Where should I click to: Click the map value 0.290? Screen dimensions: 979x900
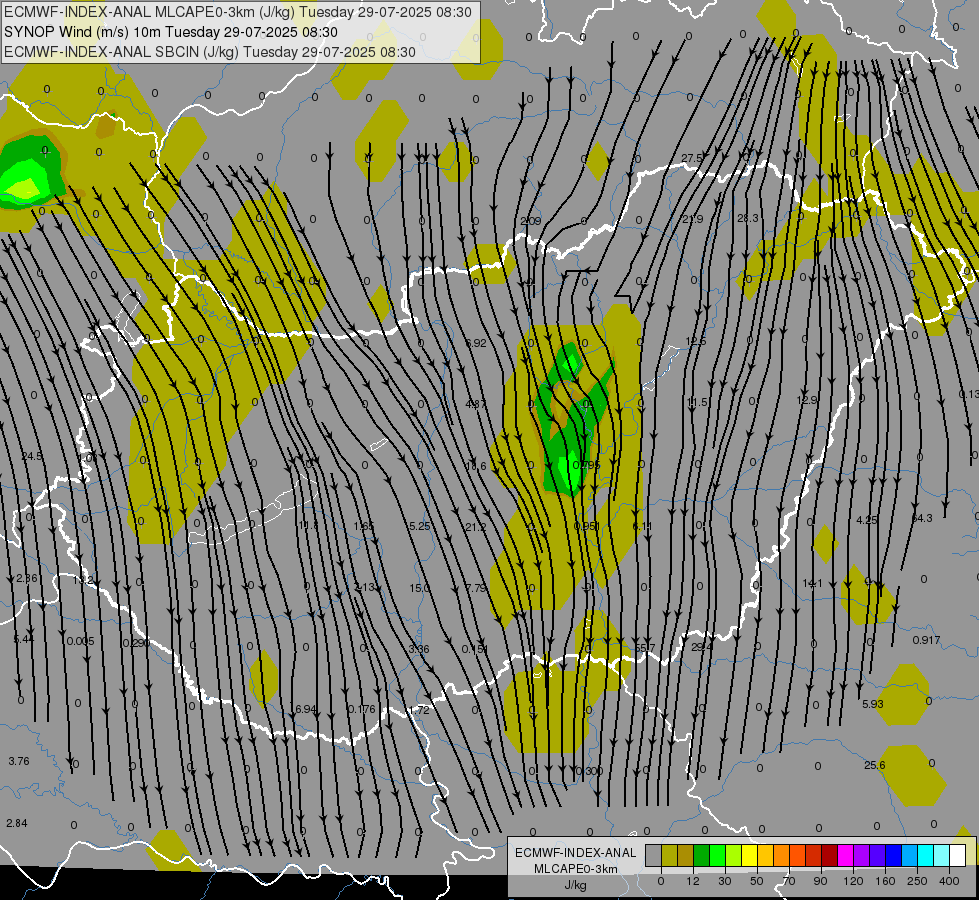(x=136, y=643)
